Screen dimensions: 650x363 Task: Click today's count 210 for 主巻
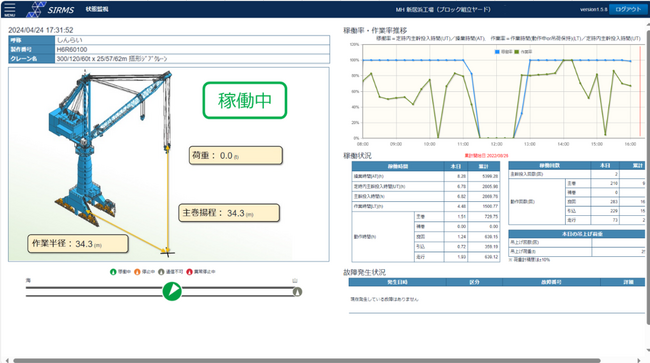point(614,183)
